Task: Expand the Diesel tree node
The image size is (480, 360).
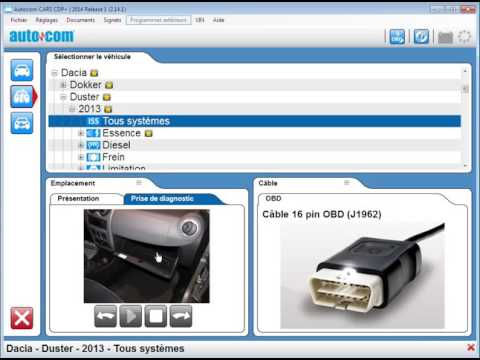Action: coord(81,145)
